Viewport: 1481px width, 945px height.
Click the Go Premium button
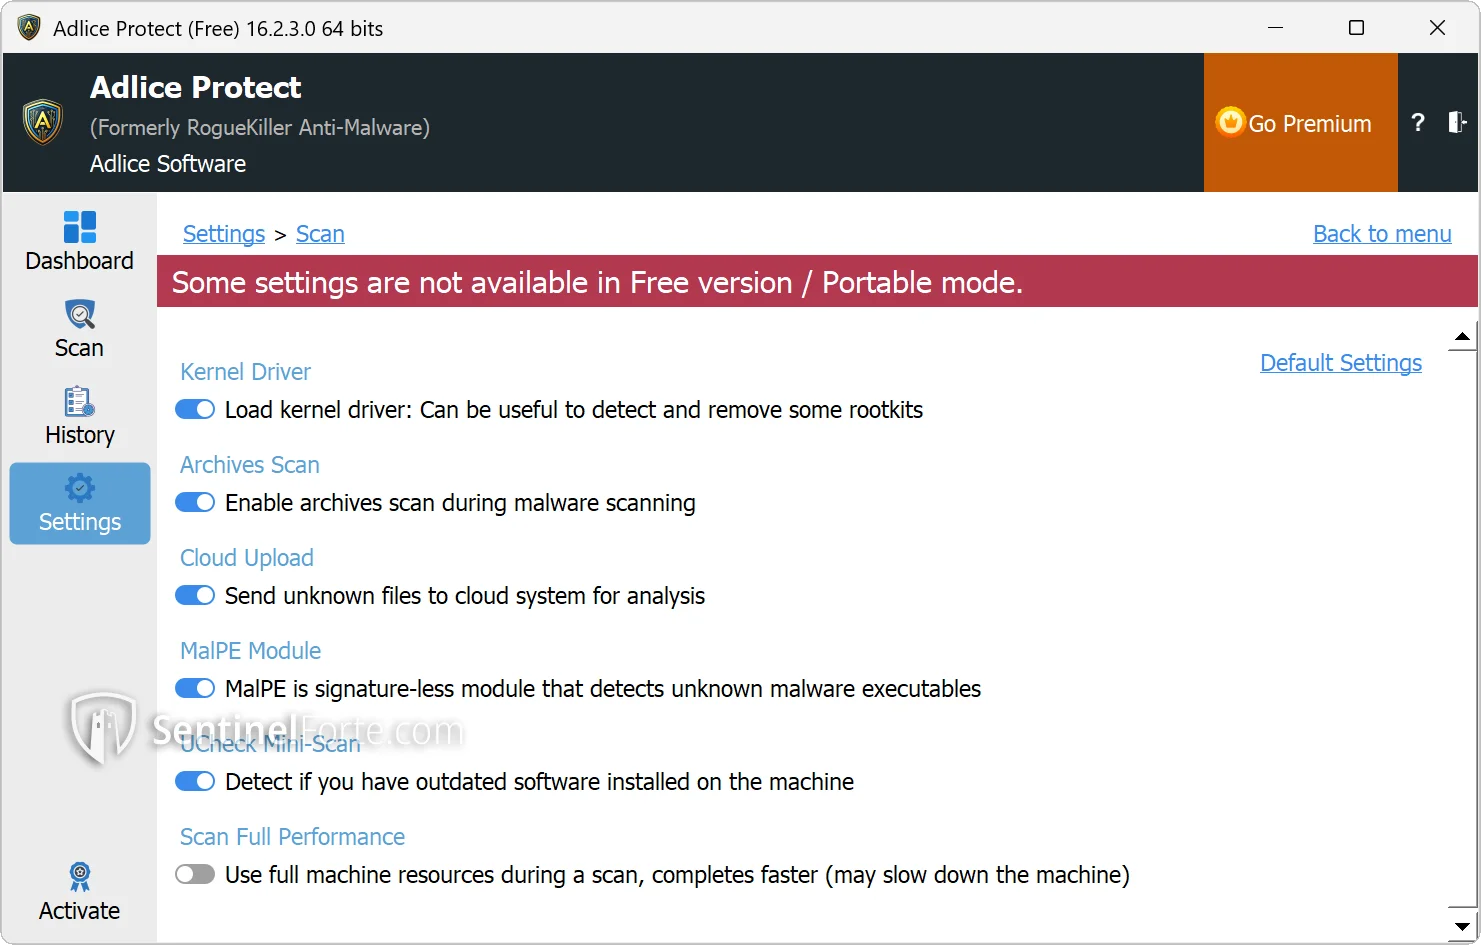tap(1300, 123)
